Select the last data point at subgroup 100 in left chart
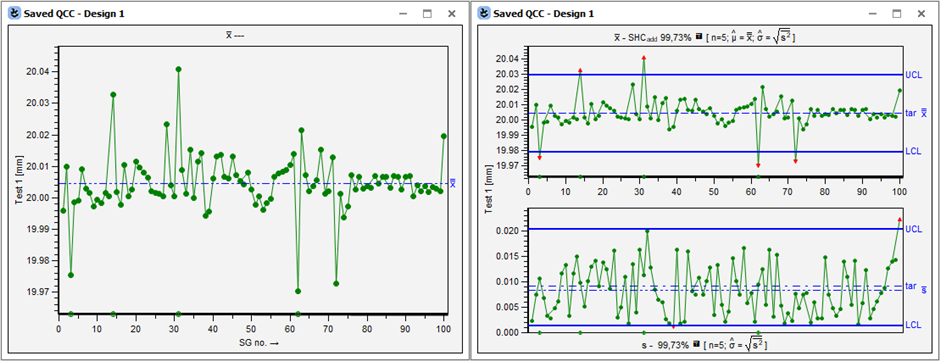The height and width of the screenshot is (361, 940). (x=444, y=136)
